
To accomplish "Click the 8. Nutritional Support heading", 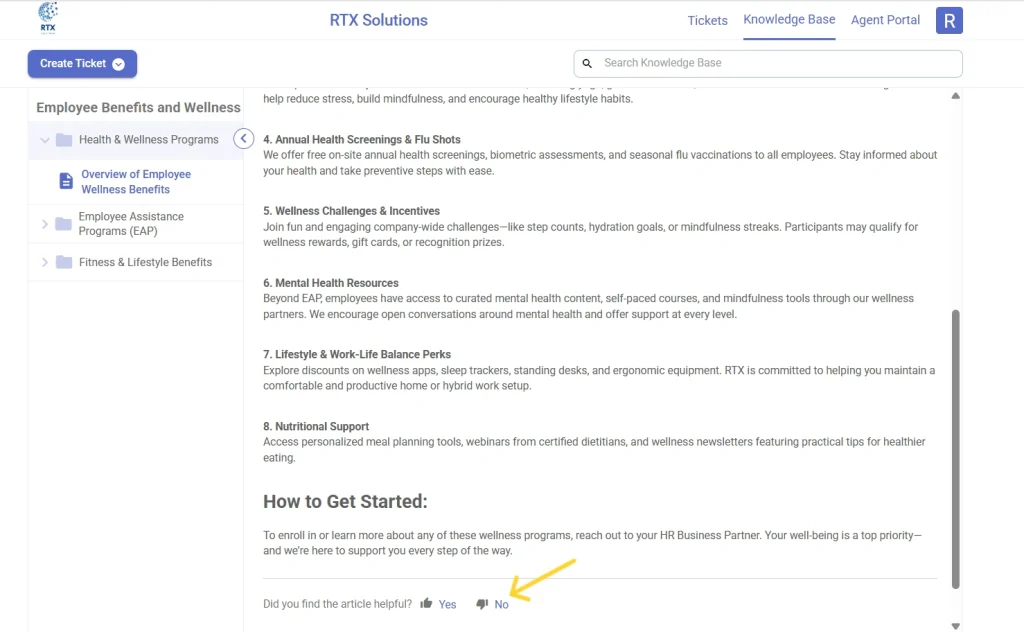I will [316, 426].
